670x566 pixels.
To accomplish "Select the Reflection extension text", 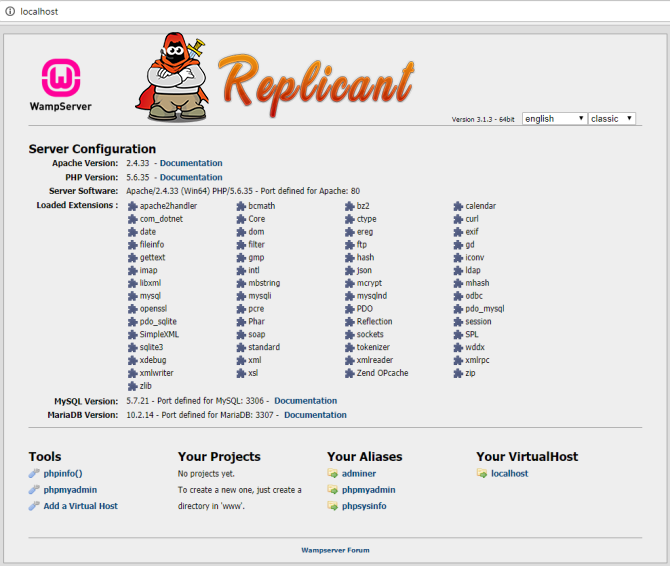I will [x=374, y=321].
